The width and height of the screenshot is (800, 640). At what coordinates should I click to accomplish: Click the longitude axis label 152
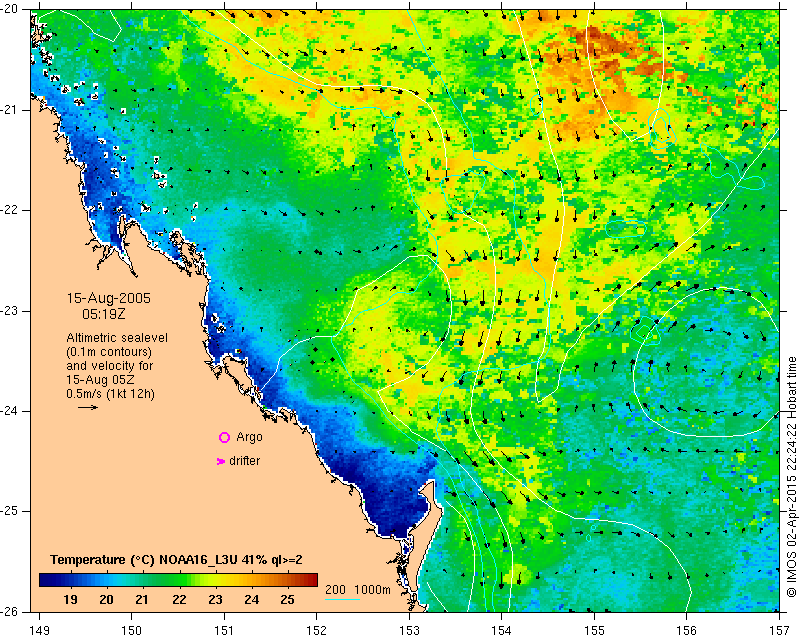point(317,631)
